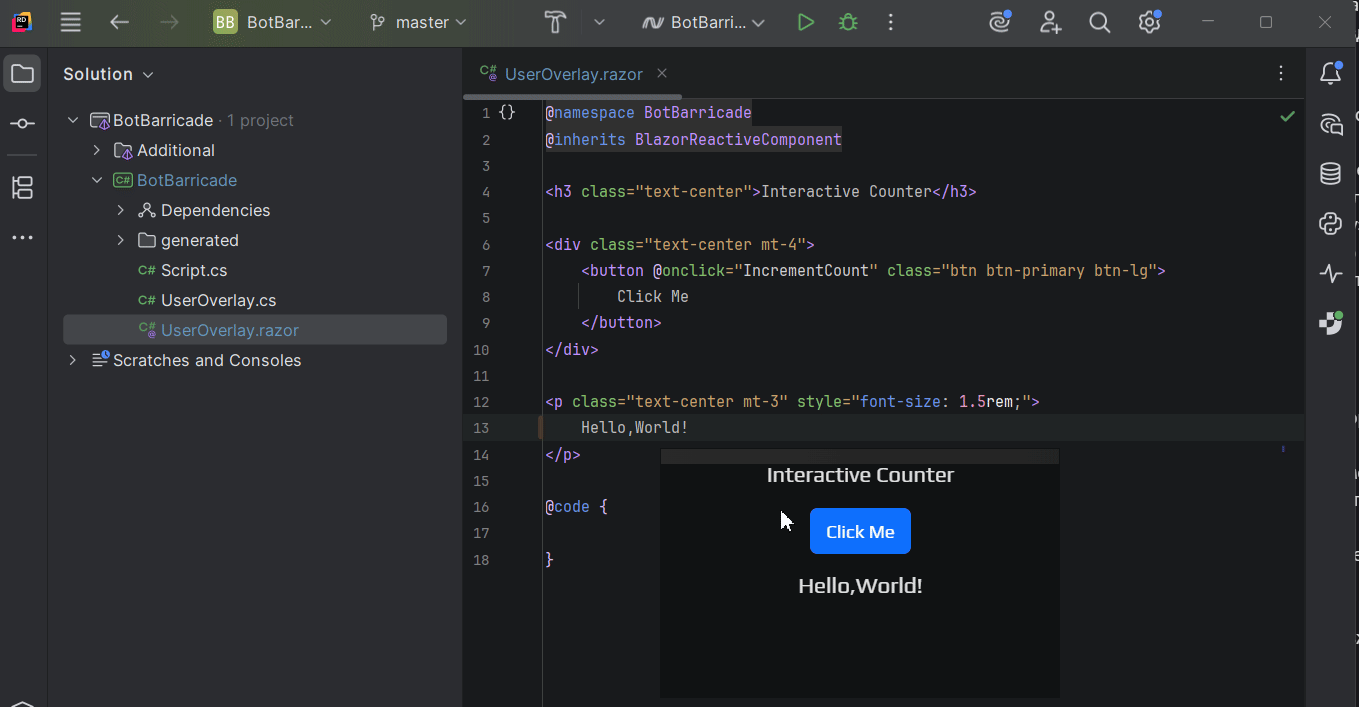
Task: Open Search Everywhere with the magnifier icon
Action: [x=1099, y=21]
